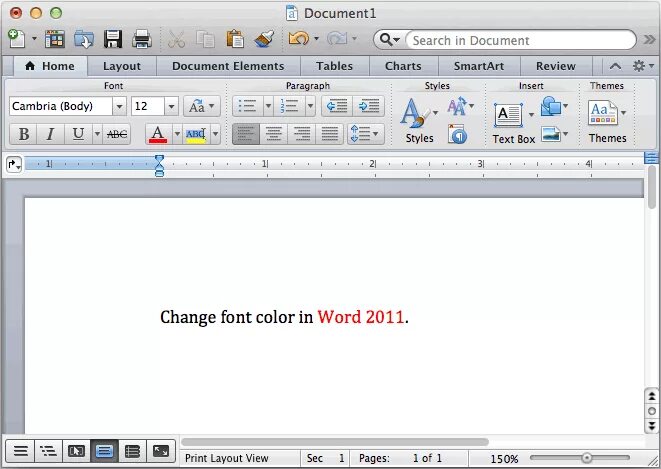Set Center text alignment

(274, 134)
